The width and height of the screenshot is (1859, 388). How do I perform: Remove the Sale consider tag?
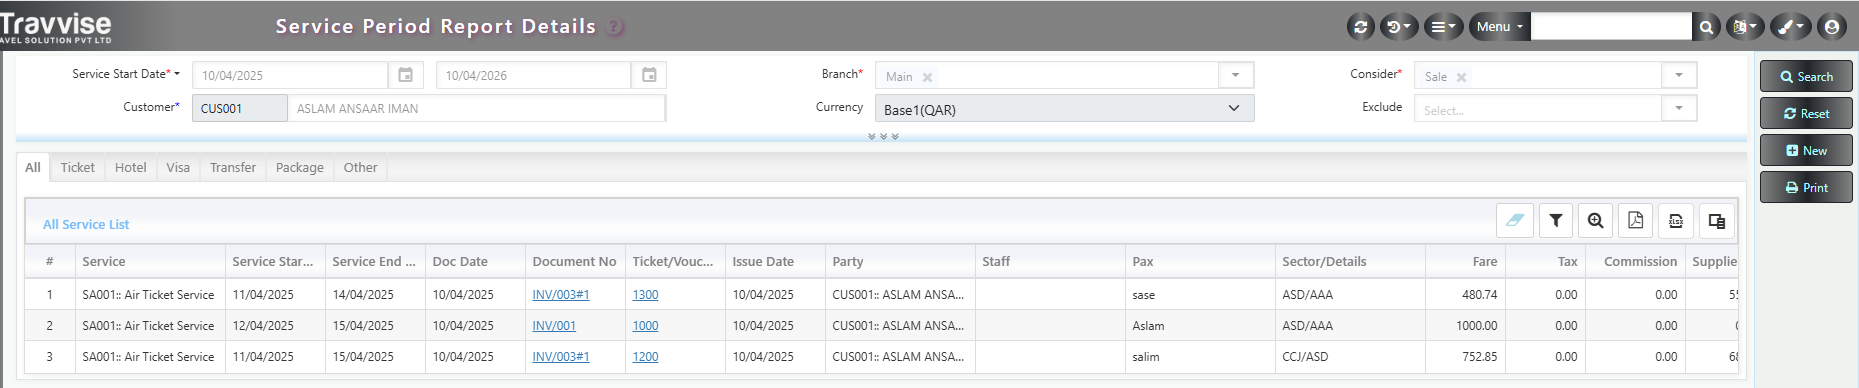point(1461,77)
